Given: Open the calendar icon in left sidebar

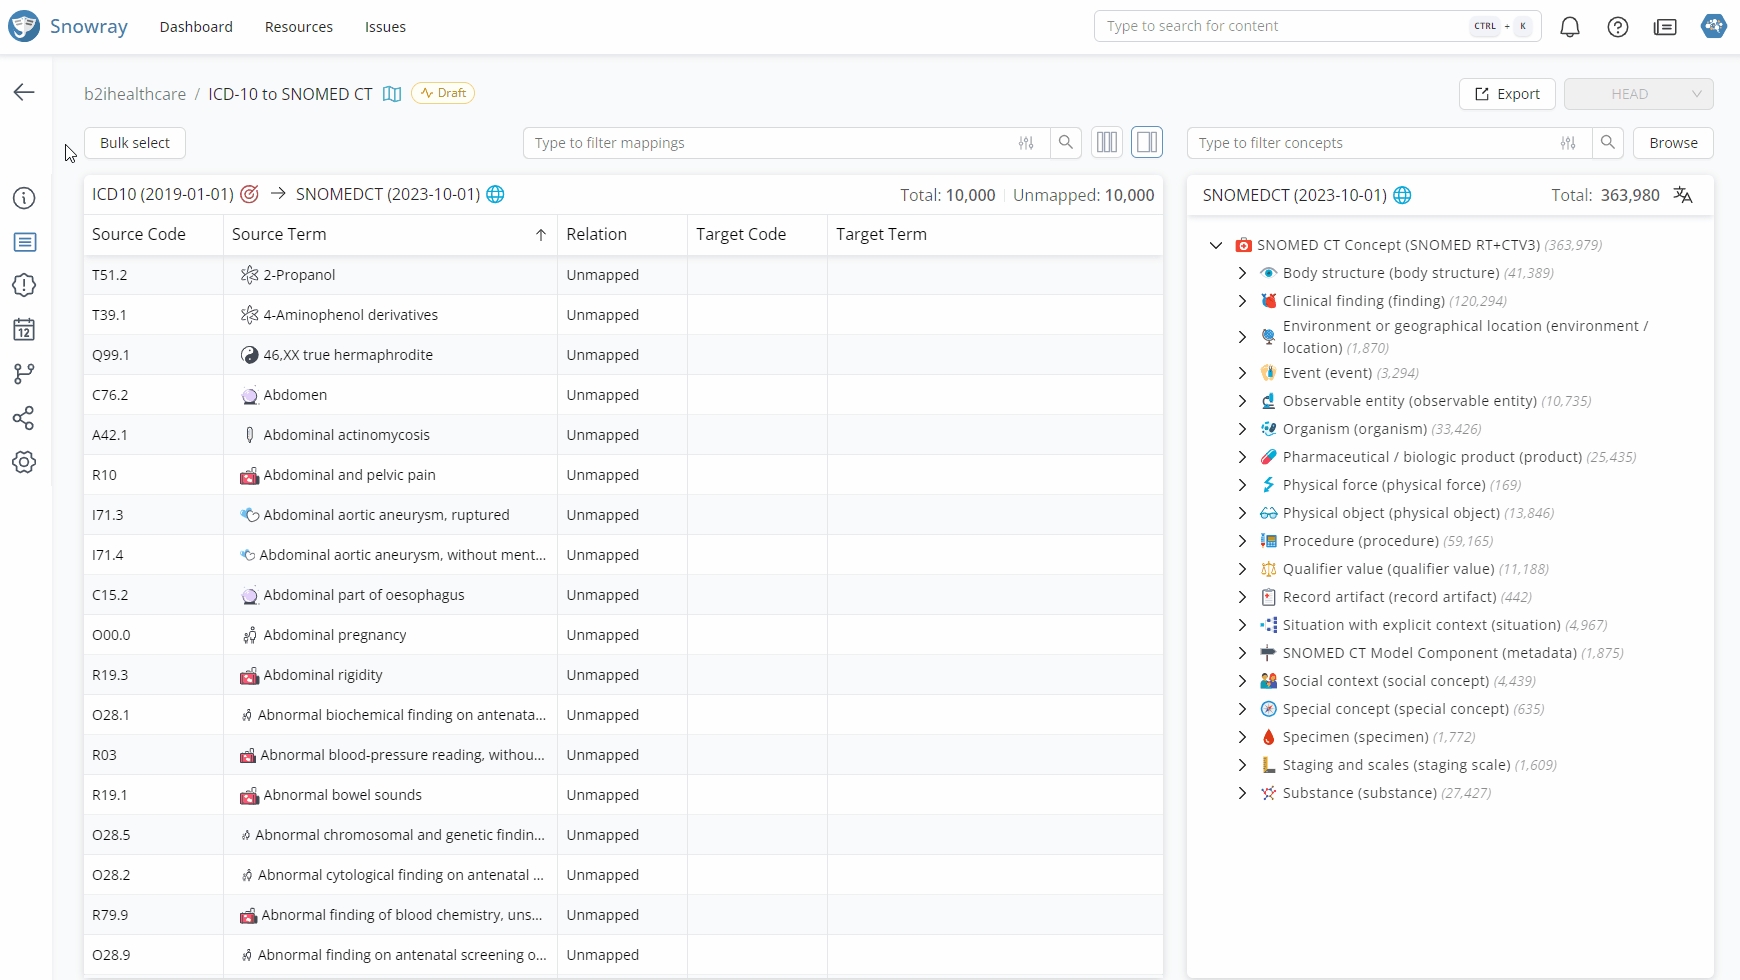Looking at the screenshot, I should (x=24, y=330).
